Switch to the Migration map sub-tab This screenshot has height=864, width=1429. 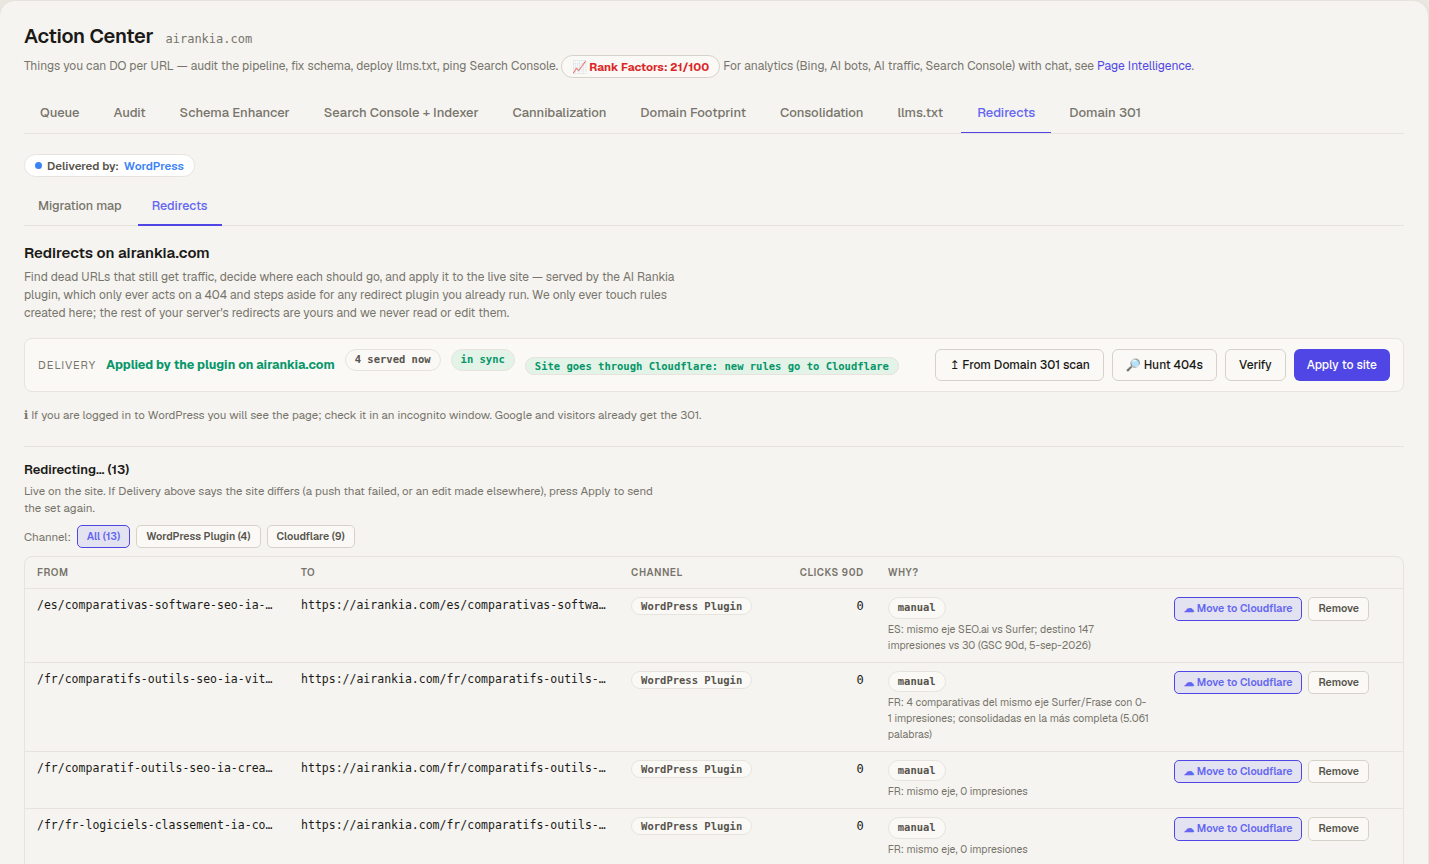point(80,206)
